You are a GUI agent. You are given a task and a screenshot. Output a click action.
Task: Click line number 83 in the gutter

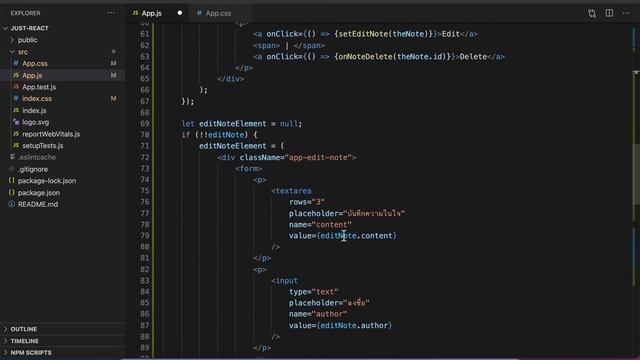click(x=144, y=280)
